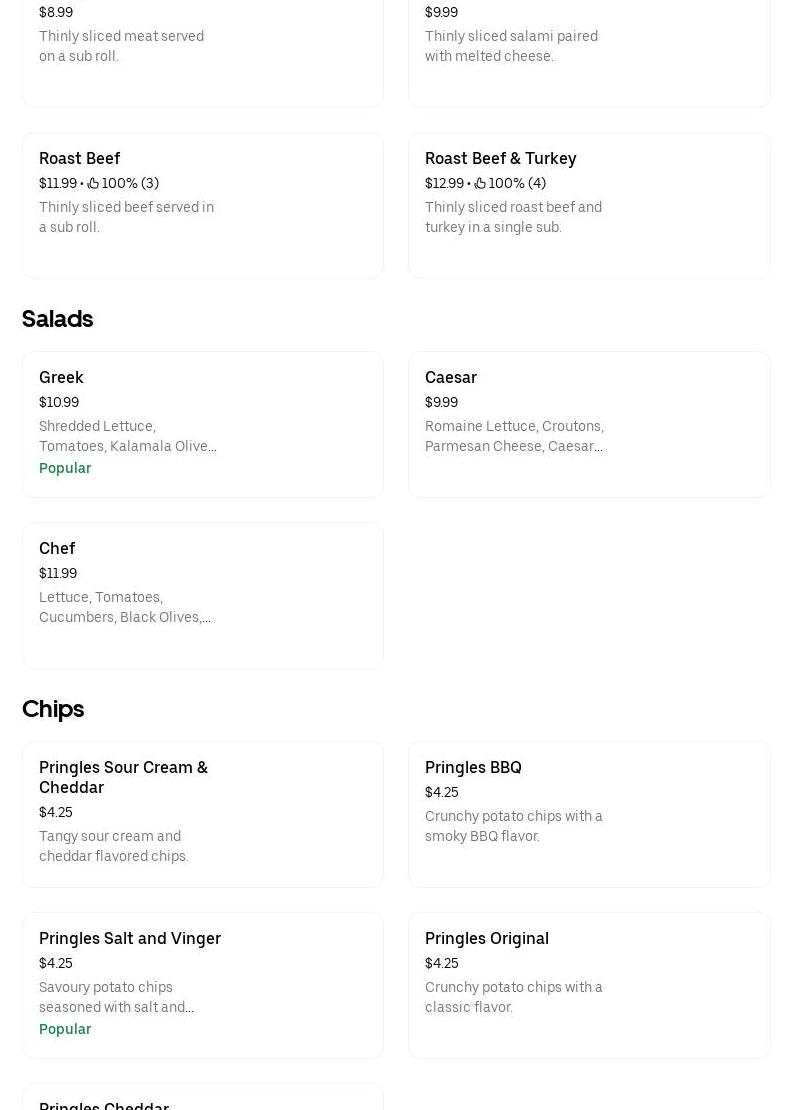Select the Pringles BBQ chips card
The image size is (804, 1110).
(589, 814)
